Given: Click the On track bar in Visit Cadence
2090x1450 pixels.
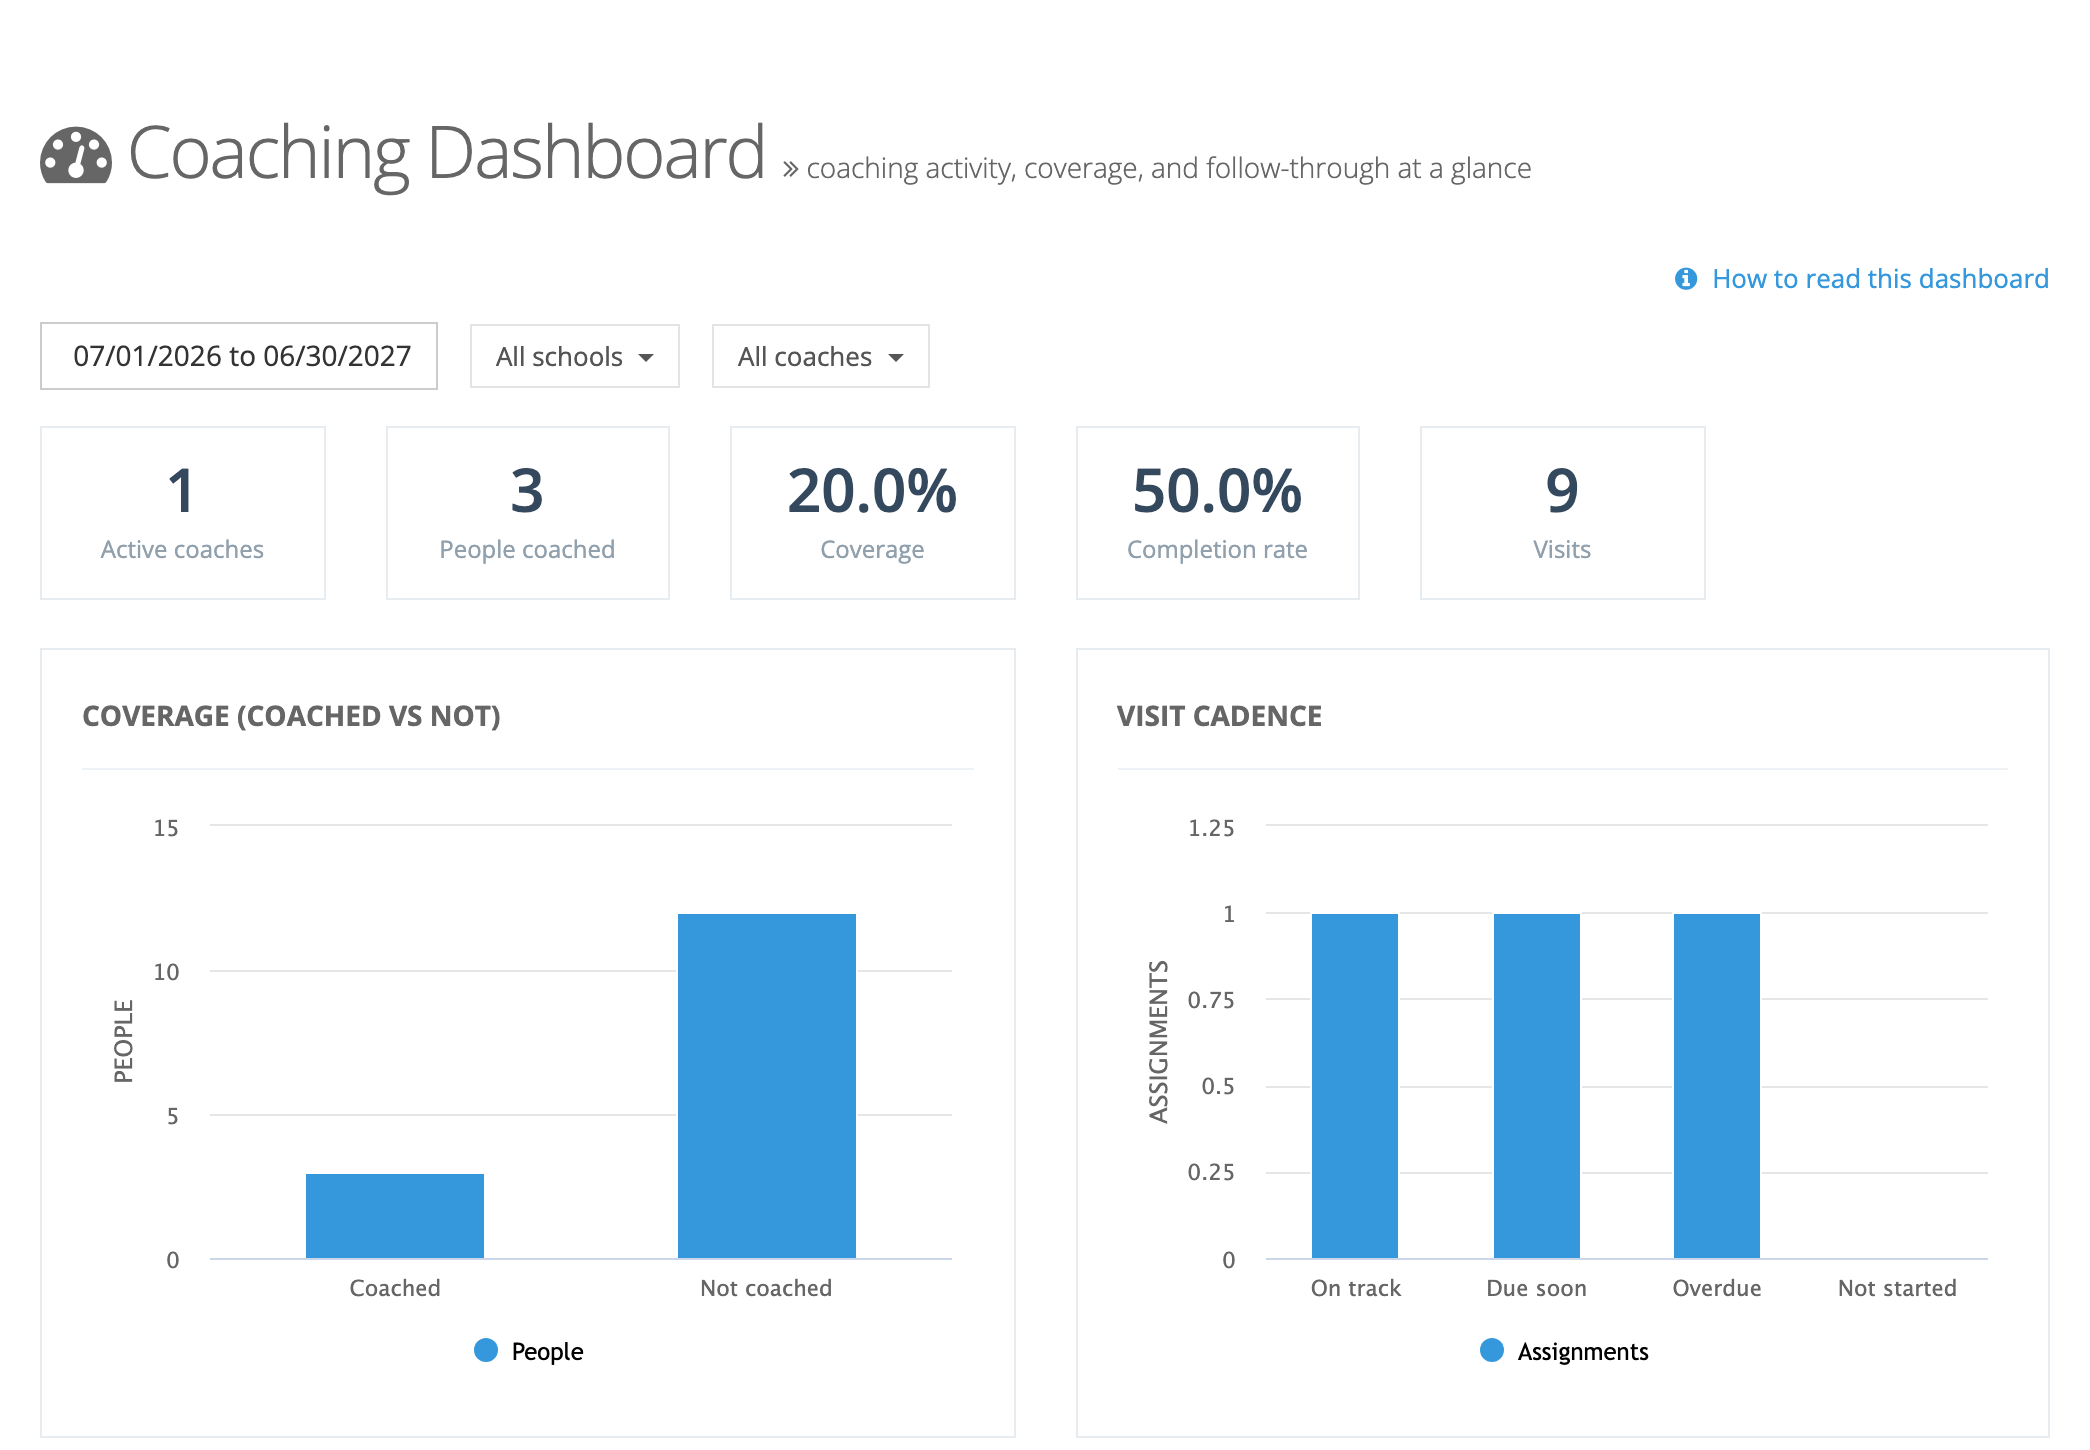Looking at the screenshot, I should [1355, 1086].
